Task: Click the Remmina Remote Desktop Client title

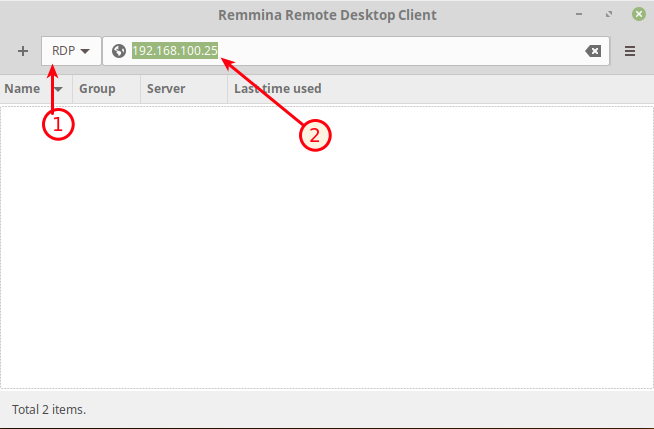Action: click(x=327, y=15)
